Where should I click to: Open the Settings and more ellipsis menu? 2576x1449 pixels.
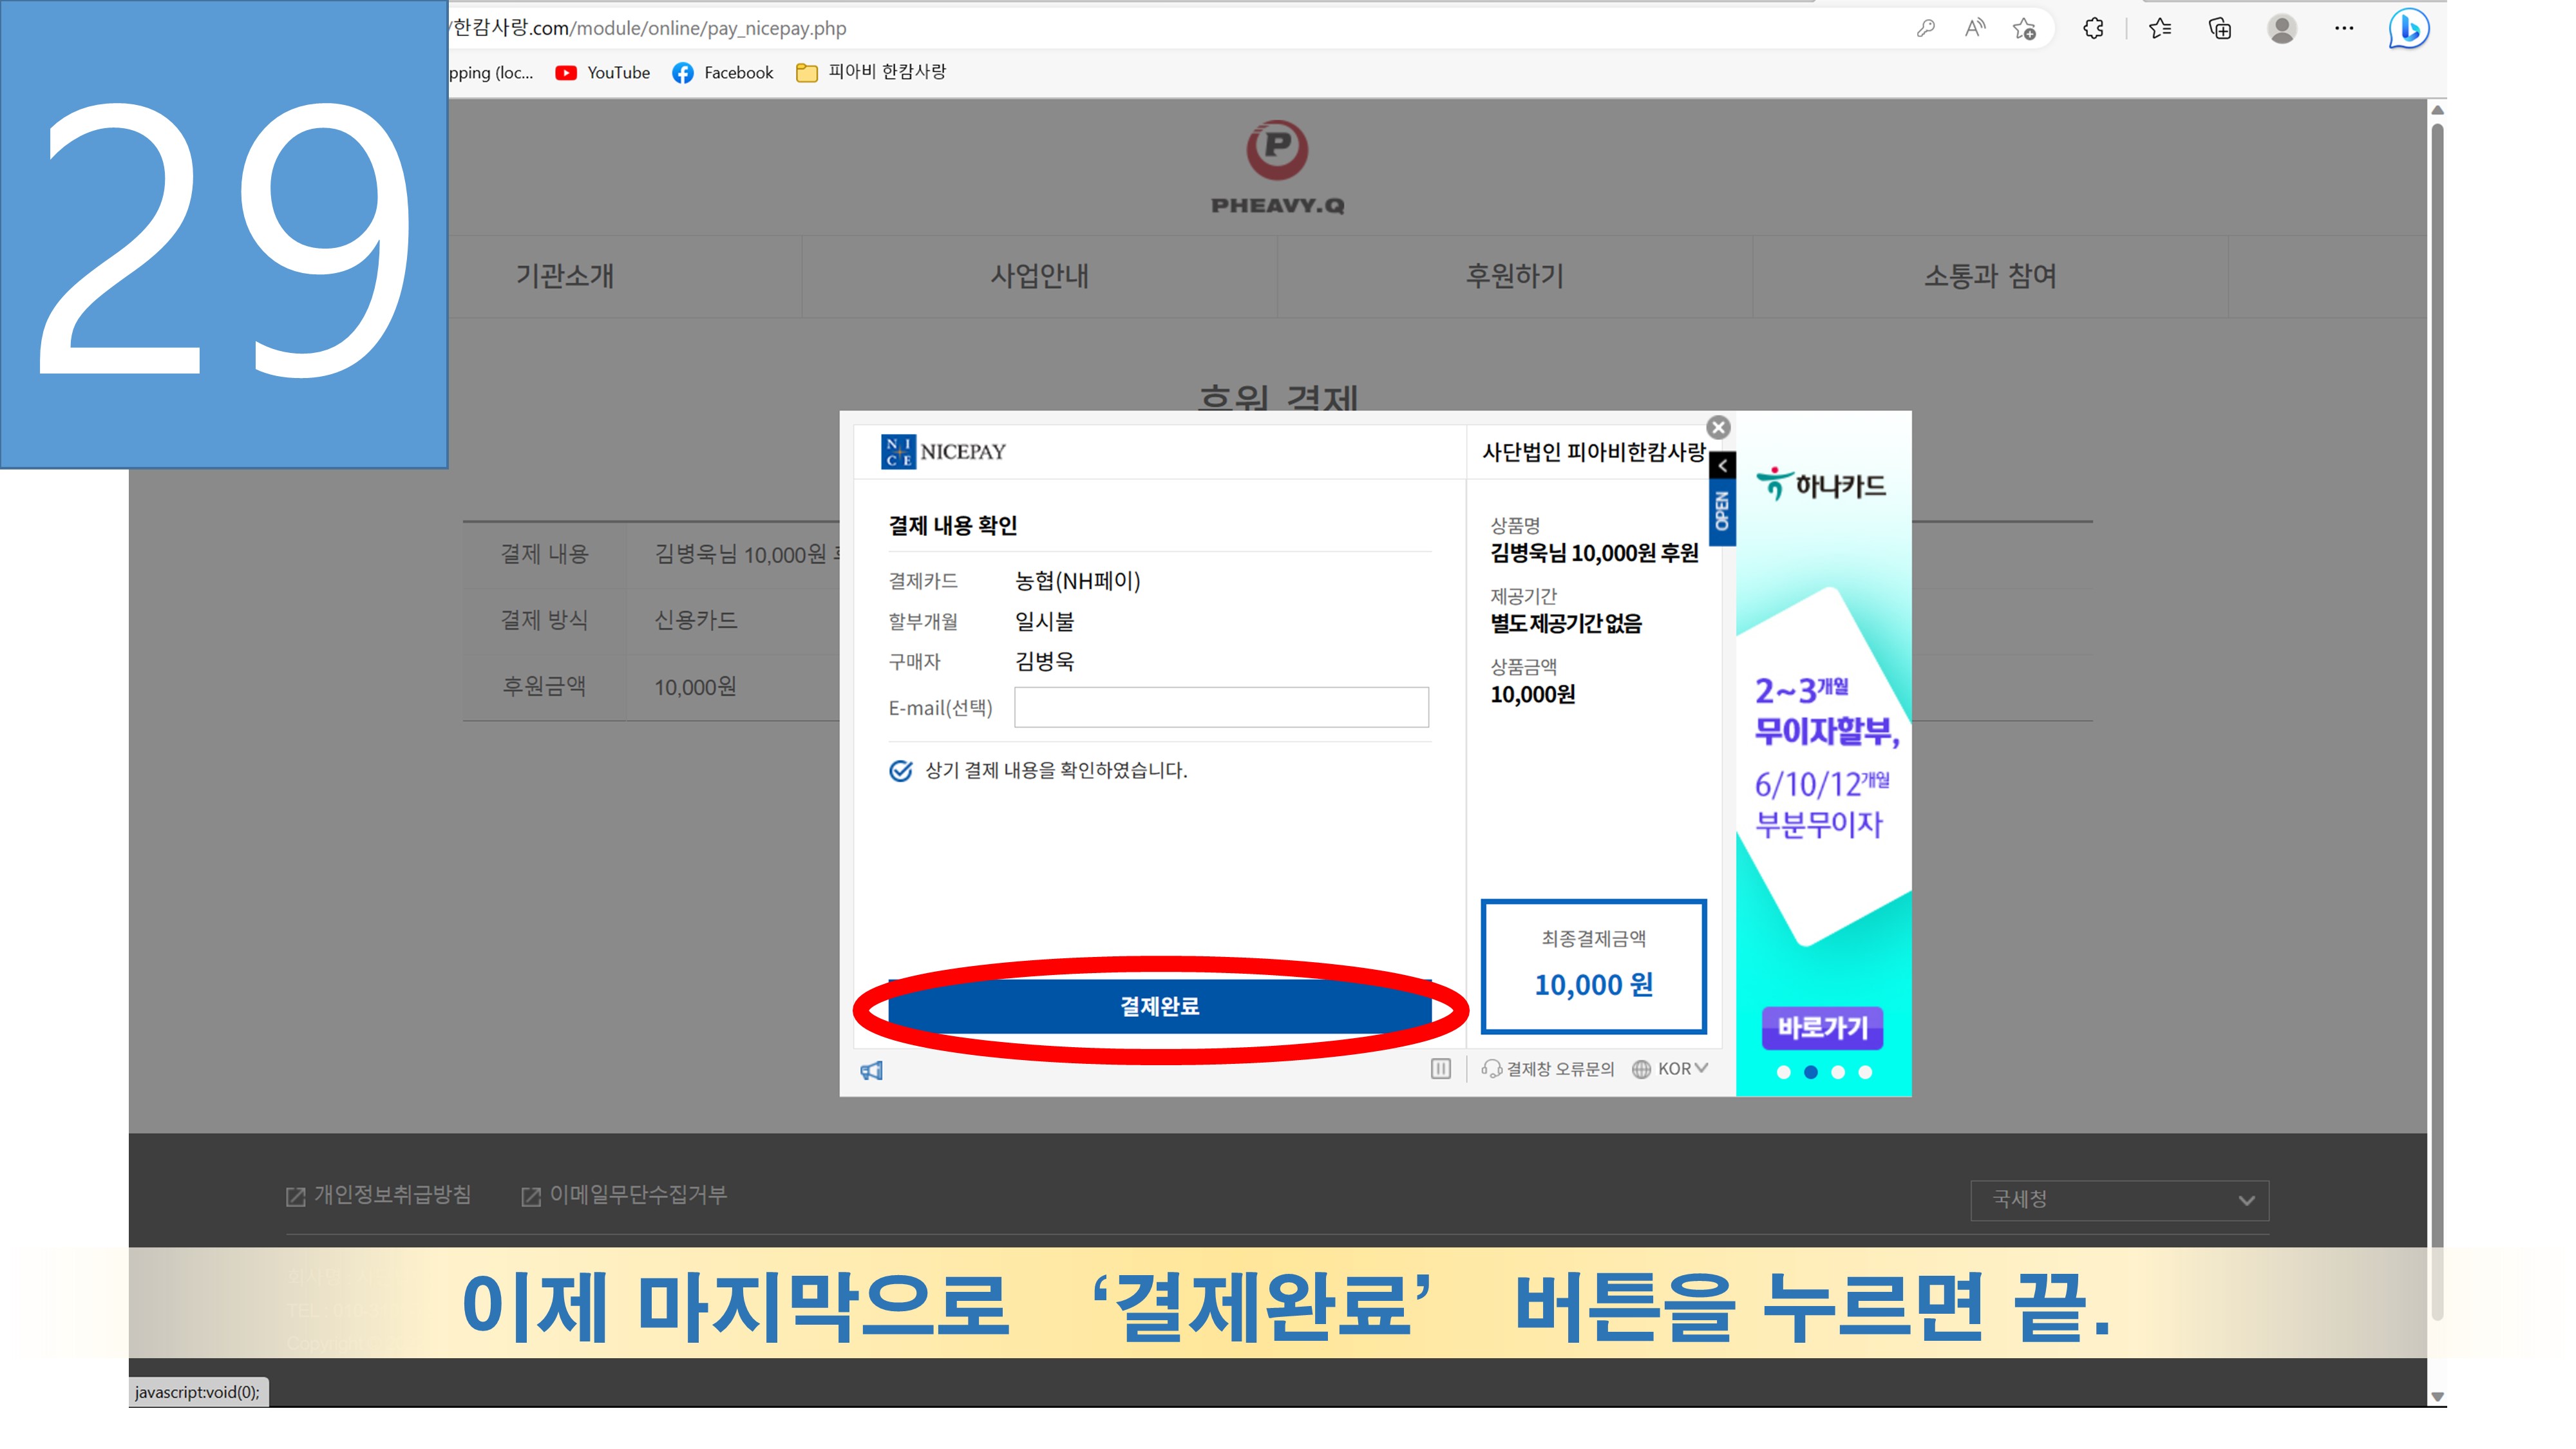click(2344, 29)
